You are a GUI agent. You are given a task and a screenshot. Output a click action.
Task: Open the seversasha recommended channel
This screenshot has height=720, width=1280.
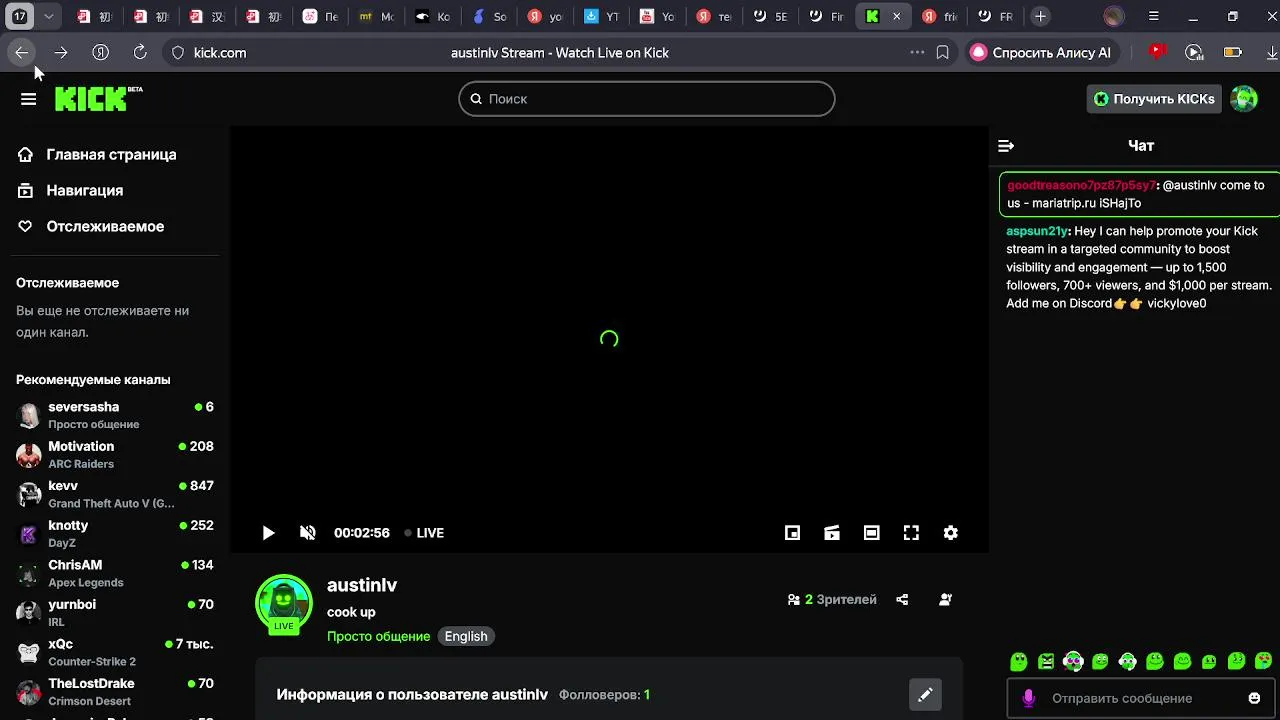pyautogui.click(x=115, y=415)
